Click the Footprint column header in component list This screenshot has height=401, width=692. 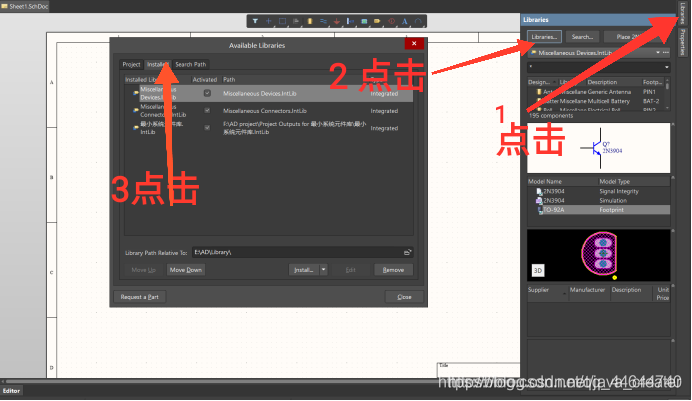(x=653, y=82)
